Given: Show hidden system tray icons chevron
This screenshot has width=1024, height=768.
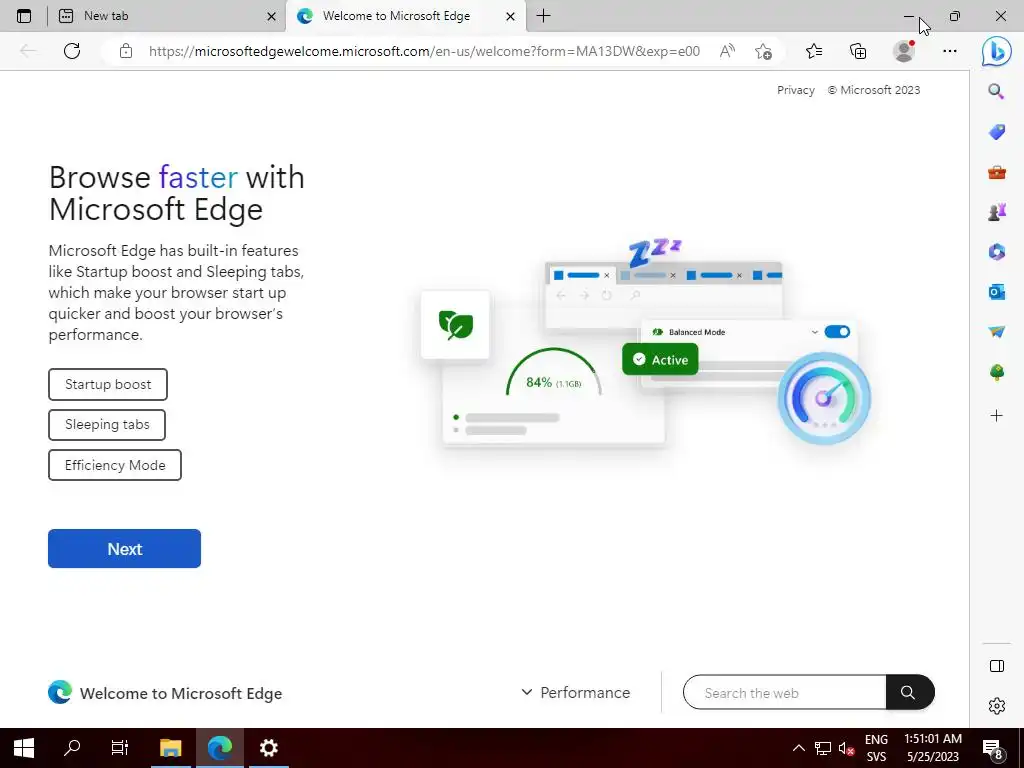Looking at the screenshot, I should click(799, 748).
